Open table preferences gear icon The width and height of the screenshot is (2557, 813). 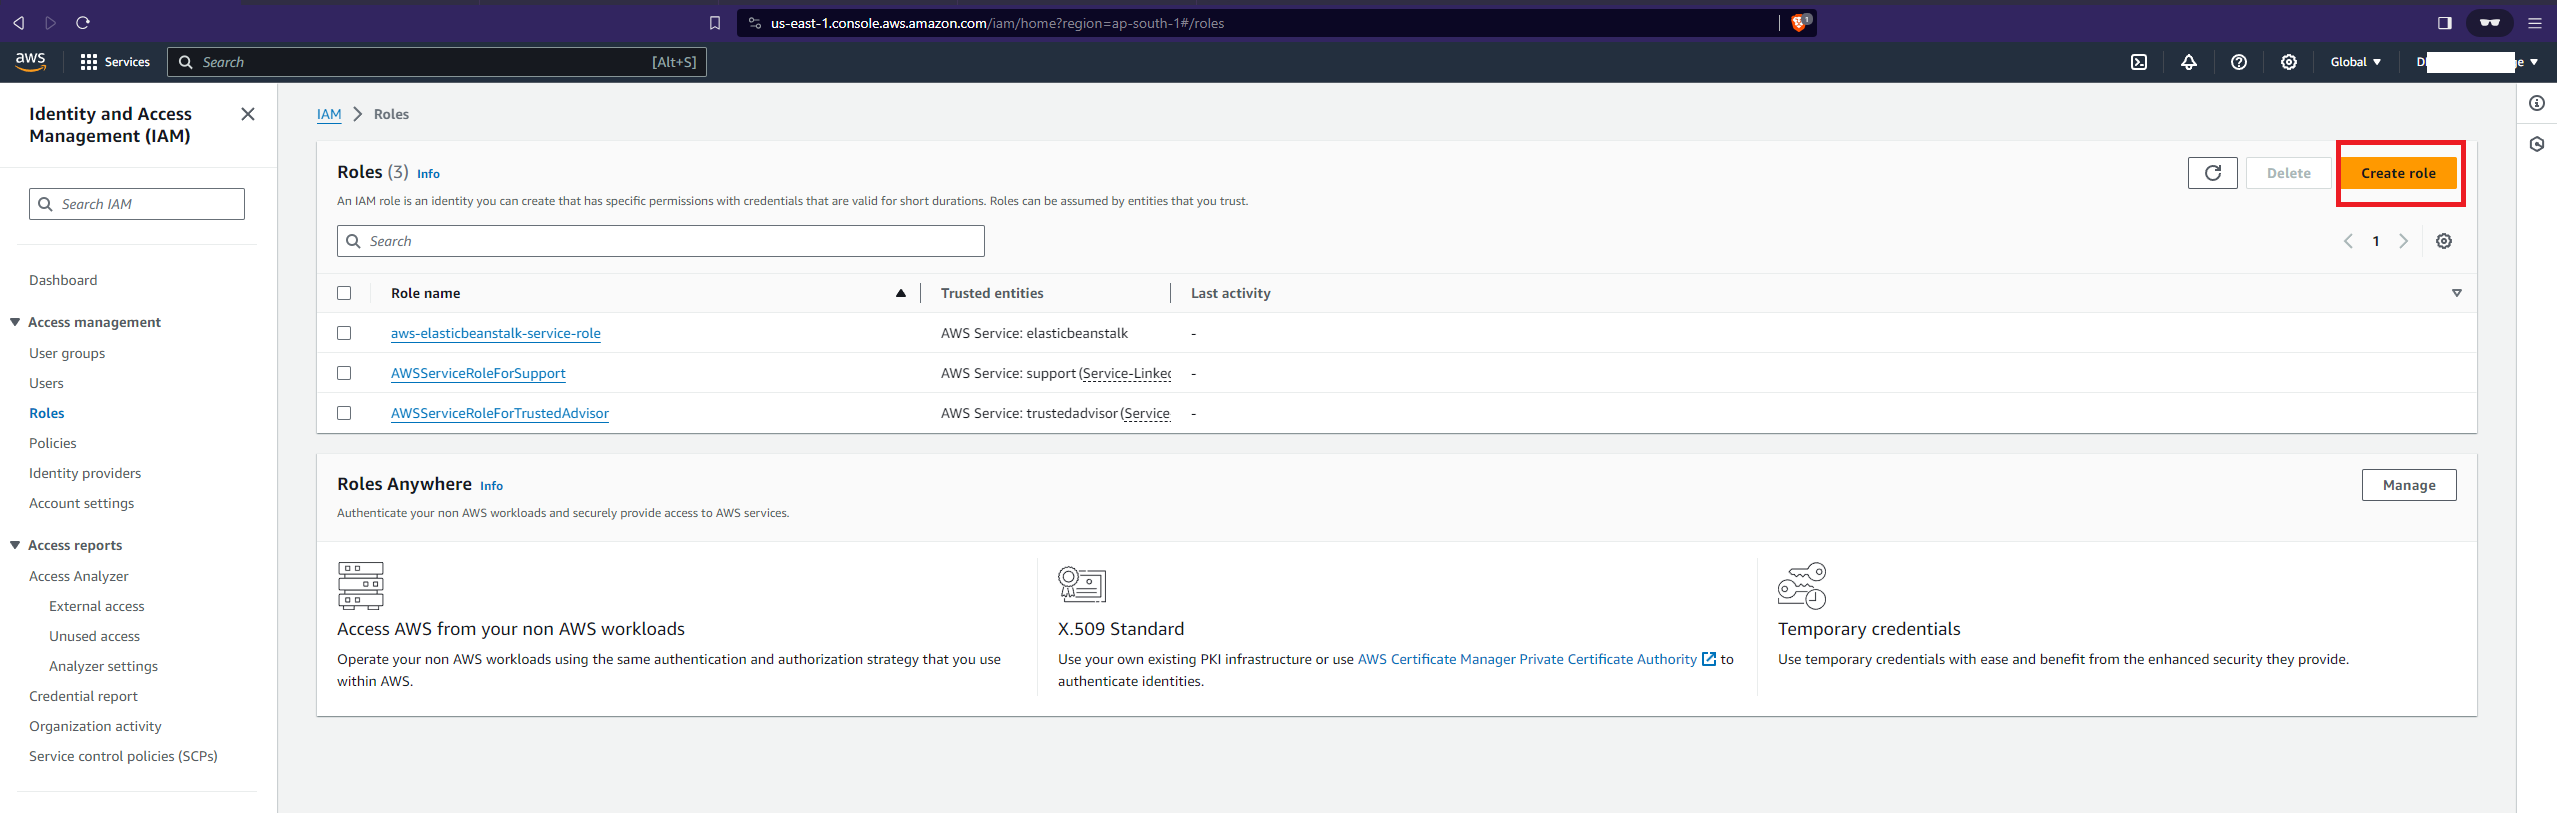2443,241
